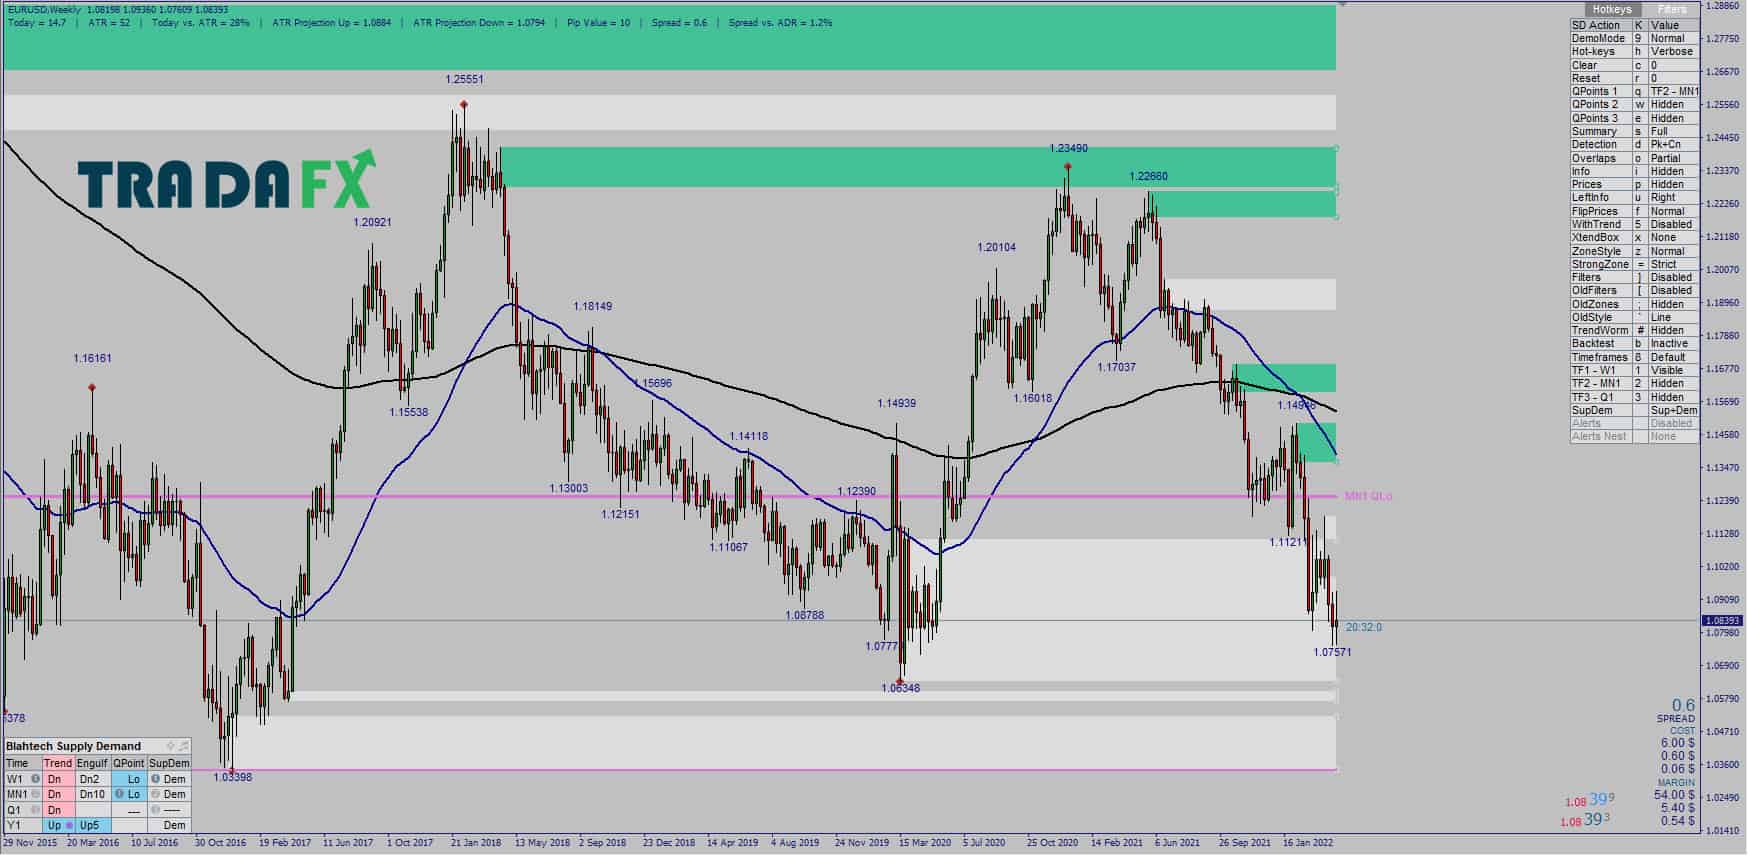Click the 0.6 SPREAD value readout
The image size is (1748, 856).
1683,706
